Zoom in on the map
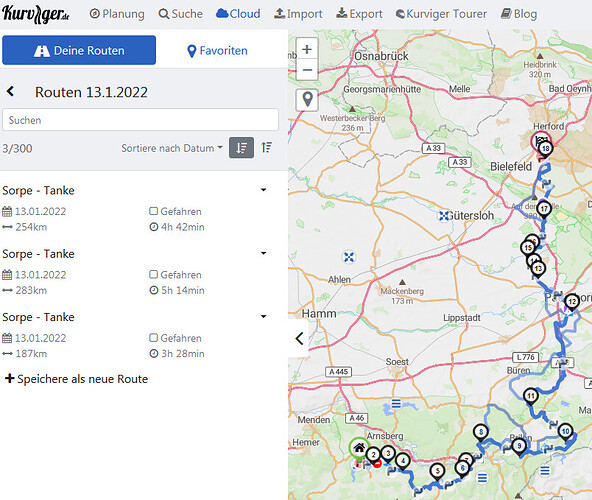Image resolution: width=592 pixels, height=500 pixels. (307, 49)
